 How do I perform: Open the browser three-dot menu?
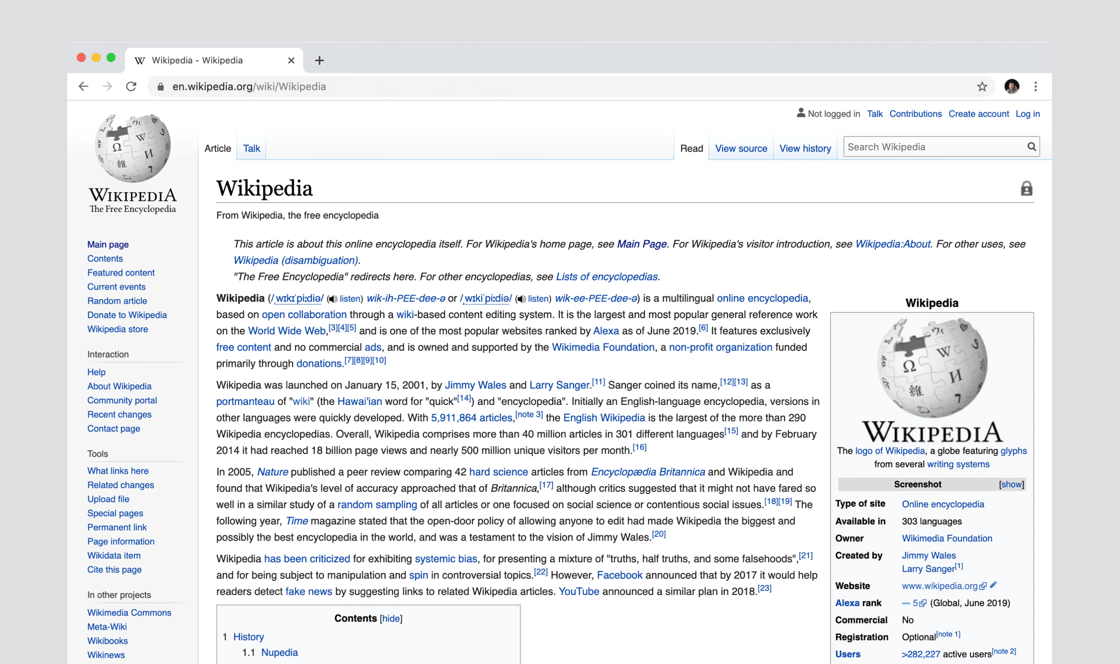tap(1036, 86)
